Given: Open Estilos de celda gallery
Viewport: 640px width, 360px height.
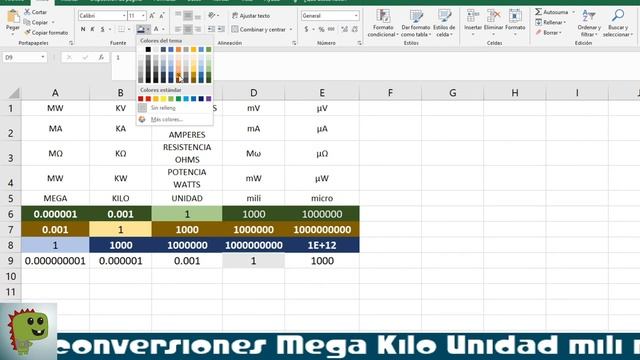Looking at the screenshot, I should (444, 23).
